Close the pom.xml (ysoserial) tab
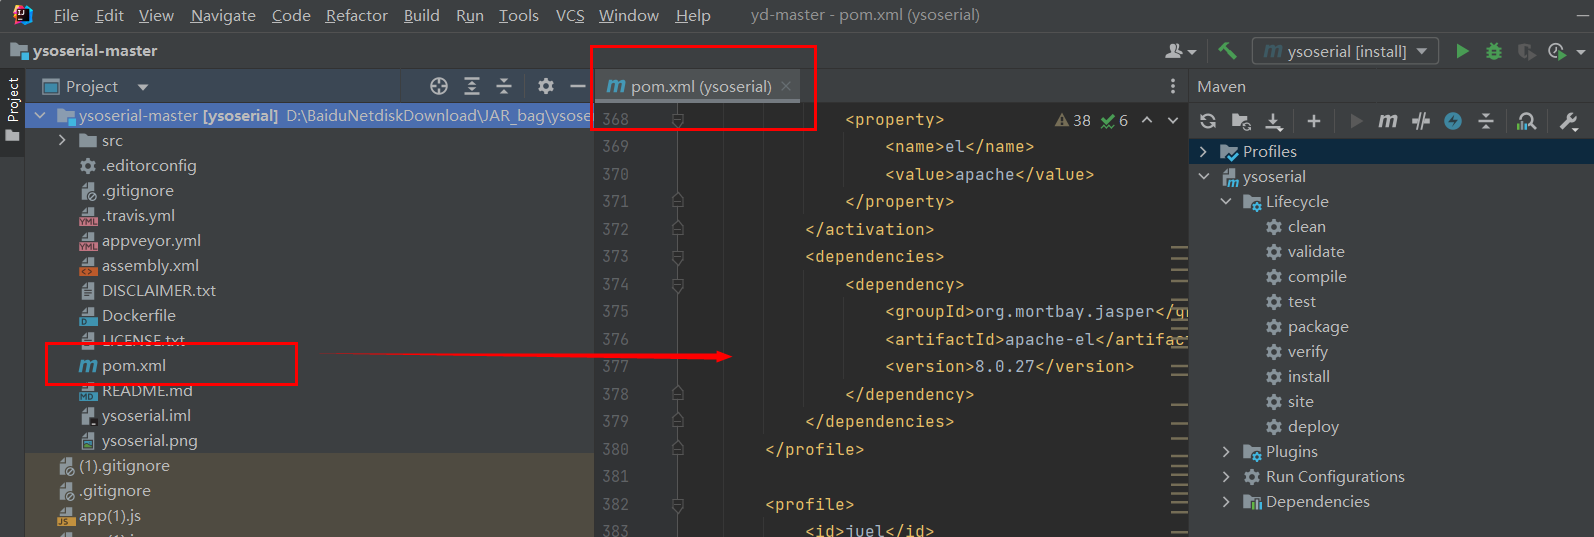This screenshot has width=1594, height=537. [x=786, y=86]
